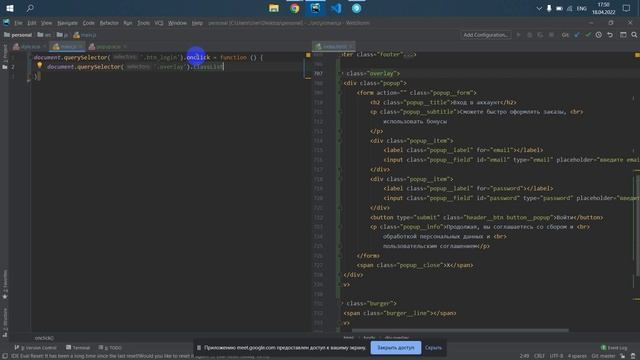
Task: Click the Run (play) toolbar icon
Action: point(519,35)
